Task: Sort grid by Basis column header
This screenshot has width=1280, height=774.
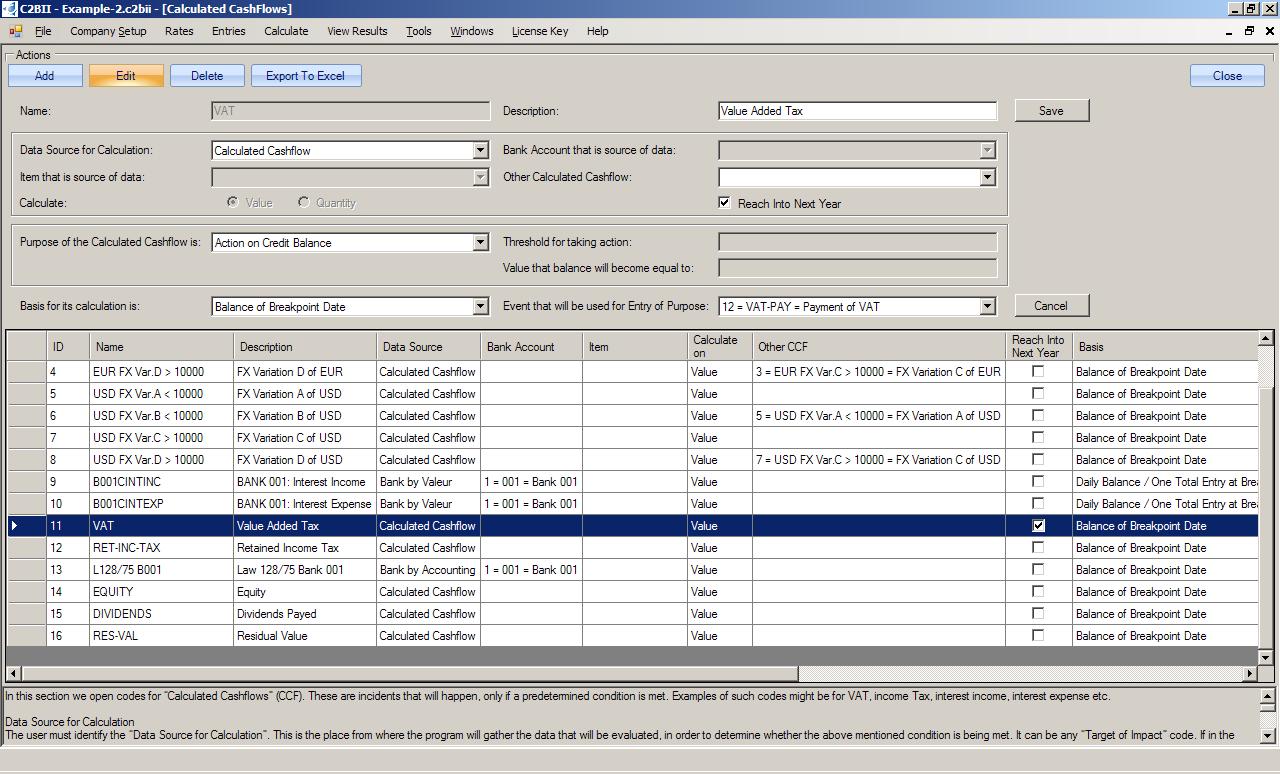Action: click(x=1165, y=347)
